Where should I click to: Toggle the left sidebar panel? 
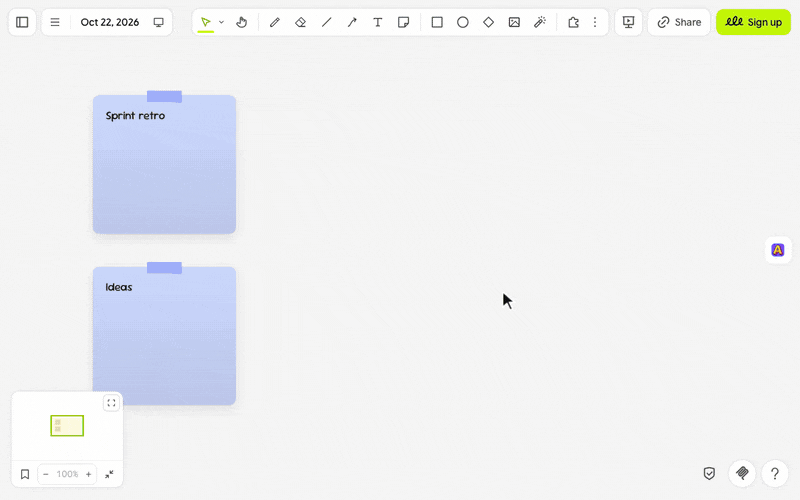22,22
